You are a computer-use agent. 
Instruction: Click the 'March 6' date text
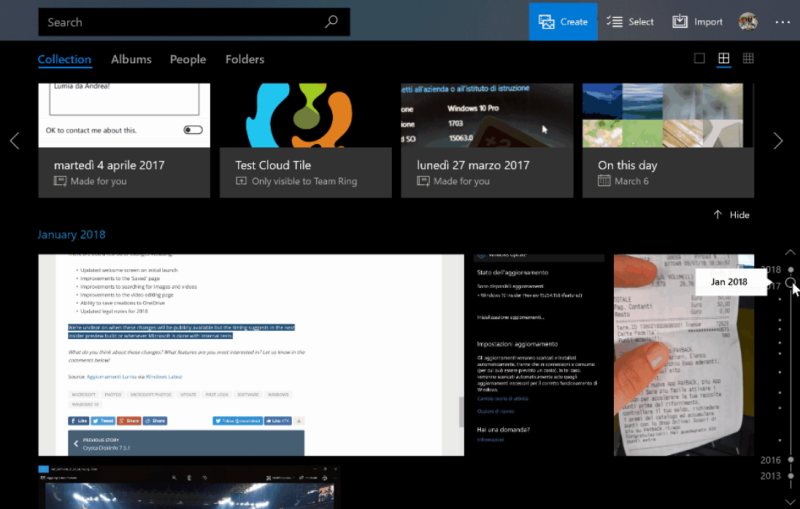pyautogui.click(x=632, y=181)
